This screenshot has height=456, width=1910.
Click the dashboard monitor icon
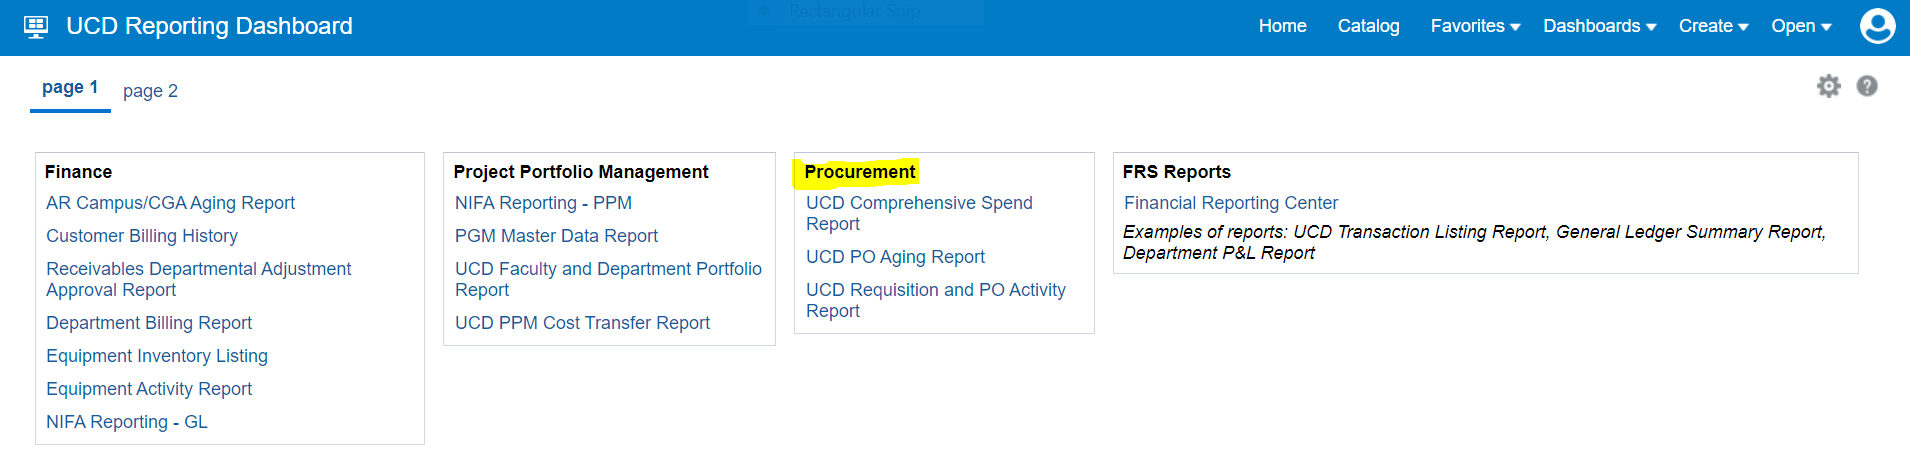pyautogui.click(x=36, y=27)
